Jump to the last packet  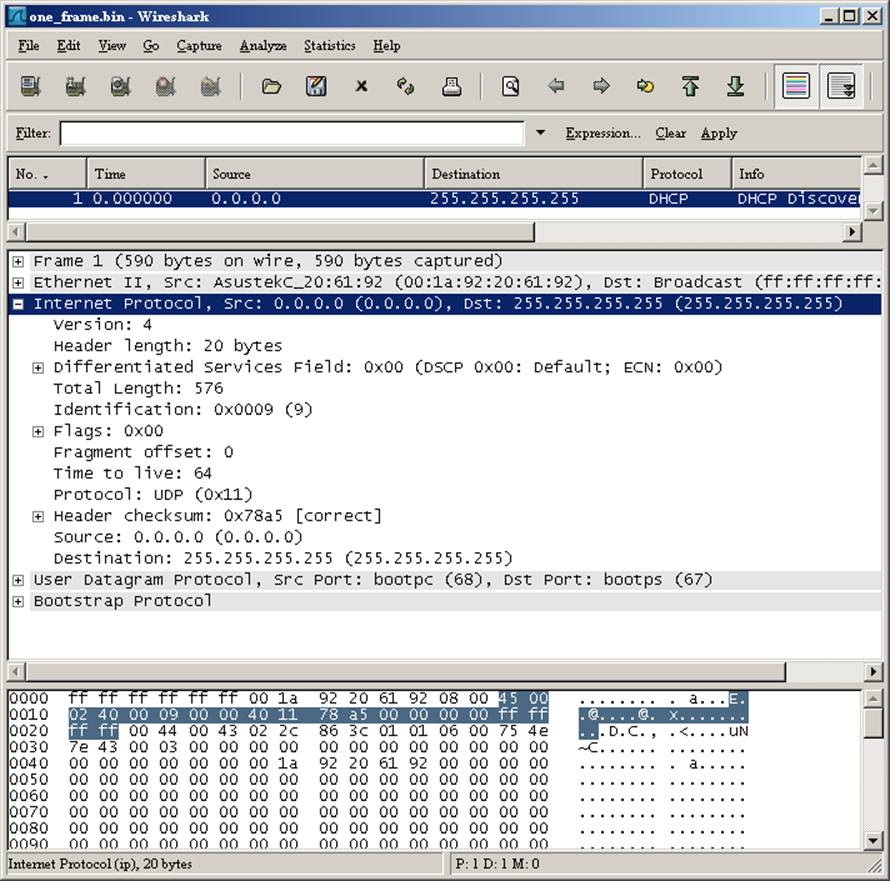(736, 86)
